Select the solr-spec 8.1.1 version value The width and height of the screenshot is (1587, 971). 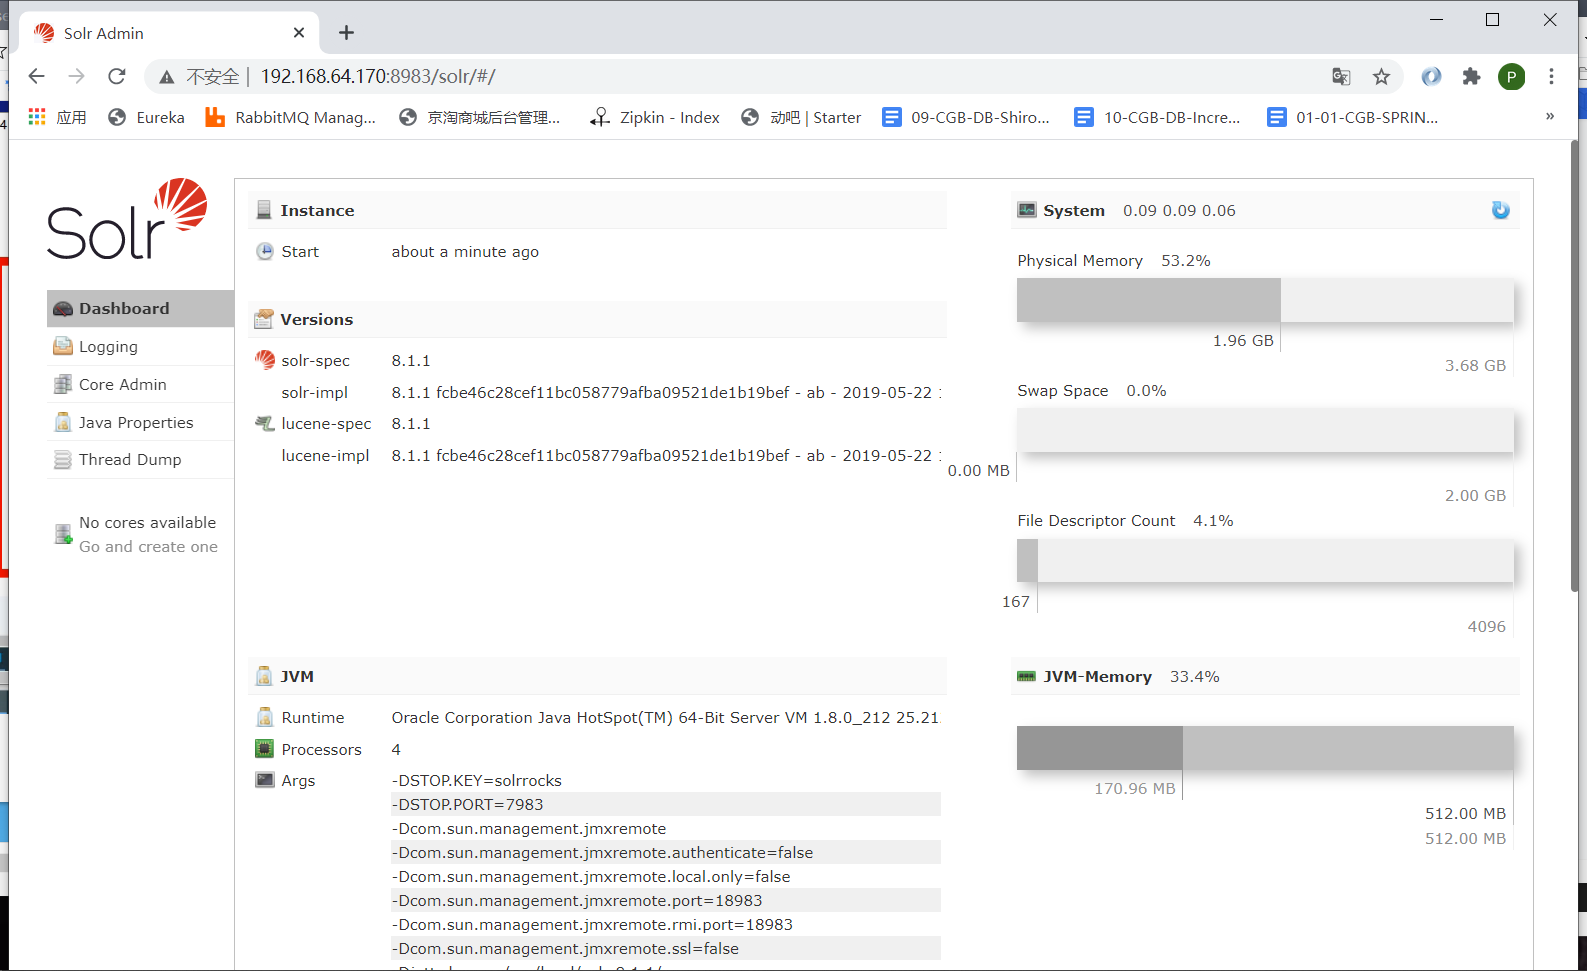click(411, 360)
